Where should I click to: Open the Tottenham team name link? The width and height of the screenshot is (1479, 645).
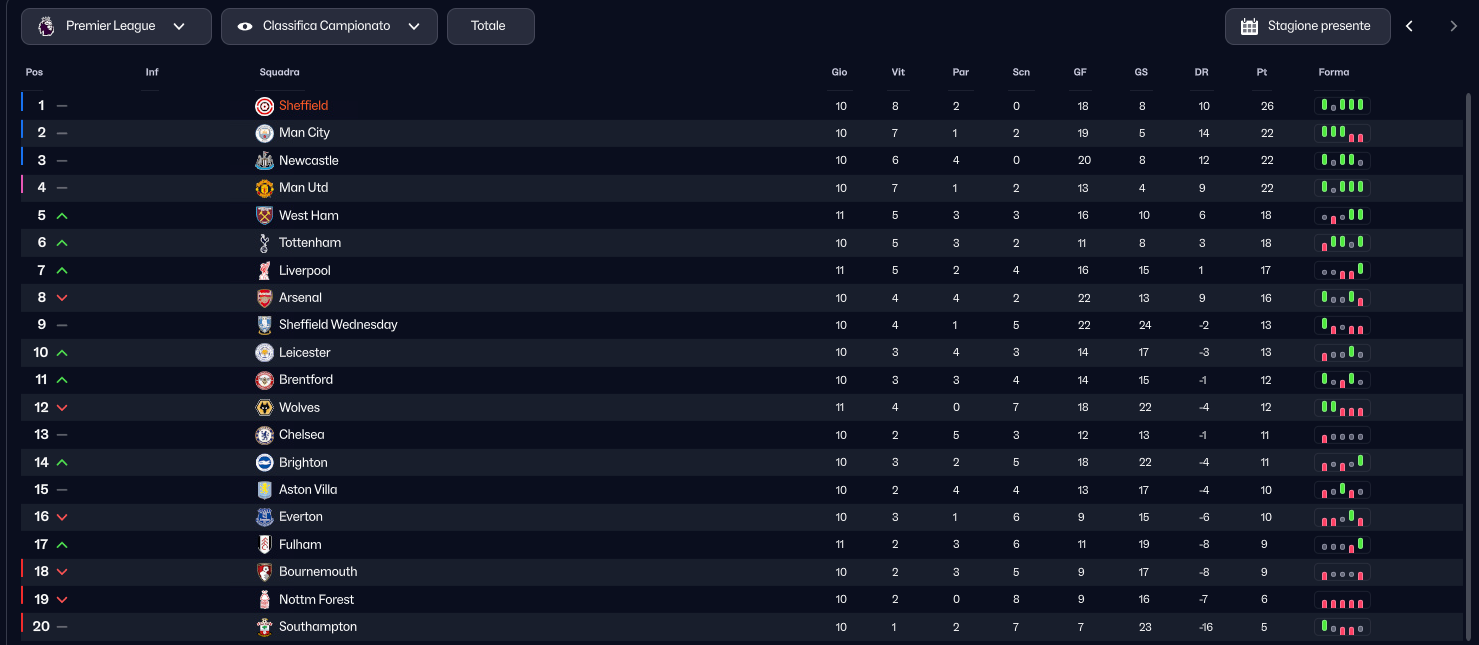(310, 243)
